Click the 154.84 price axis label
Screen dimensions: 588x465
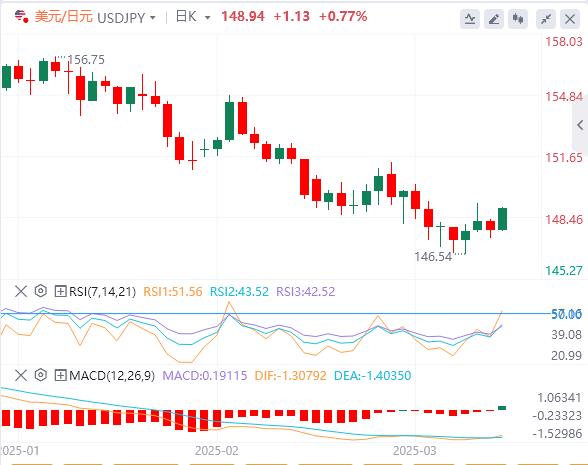[564, 97]
